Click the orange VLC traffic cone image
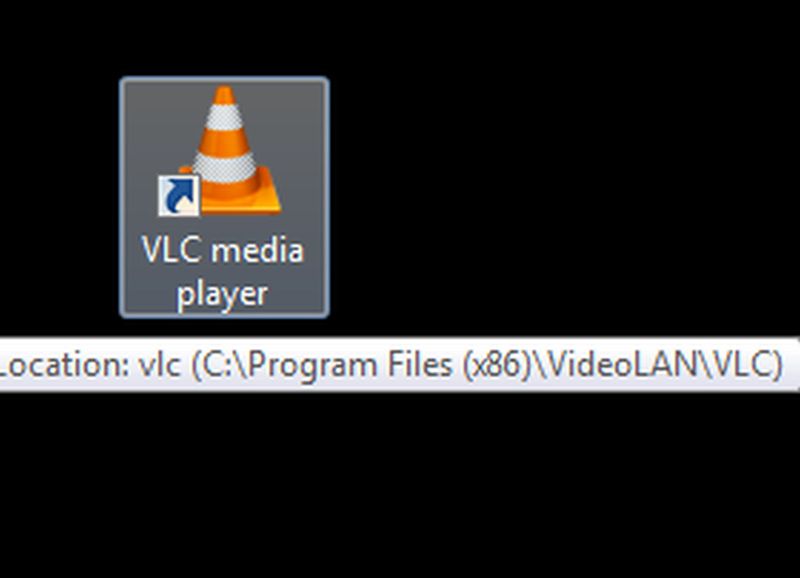The width and height of the screenshot is (800, 578). [232, 149]
